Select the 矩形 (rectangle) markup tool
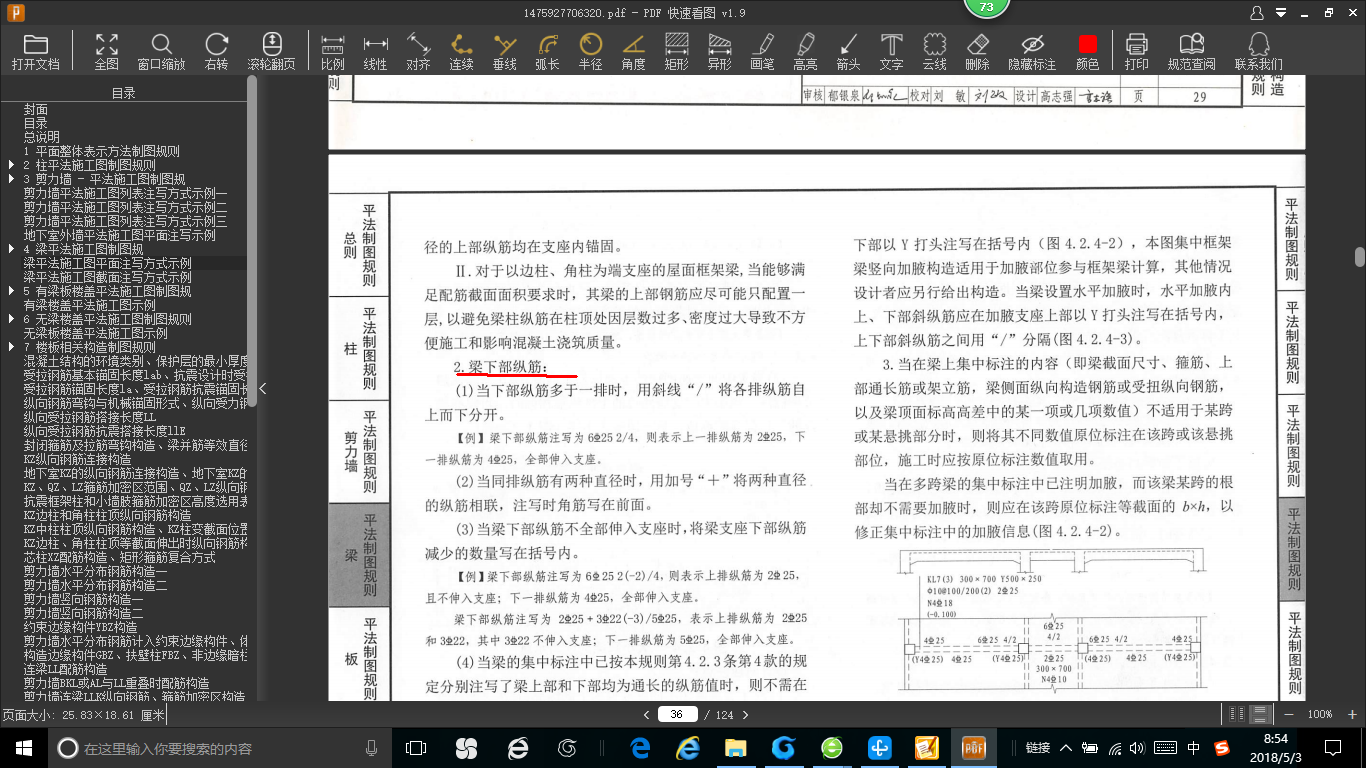The height and width of the screenshot is (768, 1366). click(676, 47)
